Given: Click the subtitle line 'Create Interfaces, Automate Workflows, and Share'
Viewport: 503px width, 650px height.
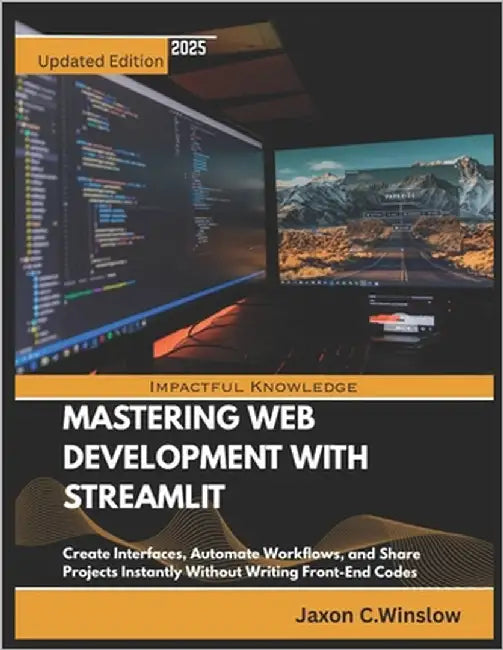Looking at the screenshot, I should tap(241, 554).
